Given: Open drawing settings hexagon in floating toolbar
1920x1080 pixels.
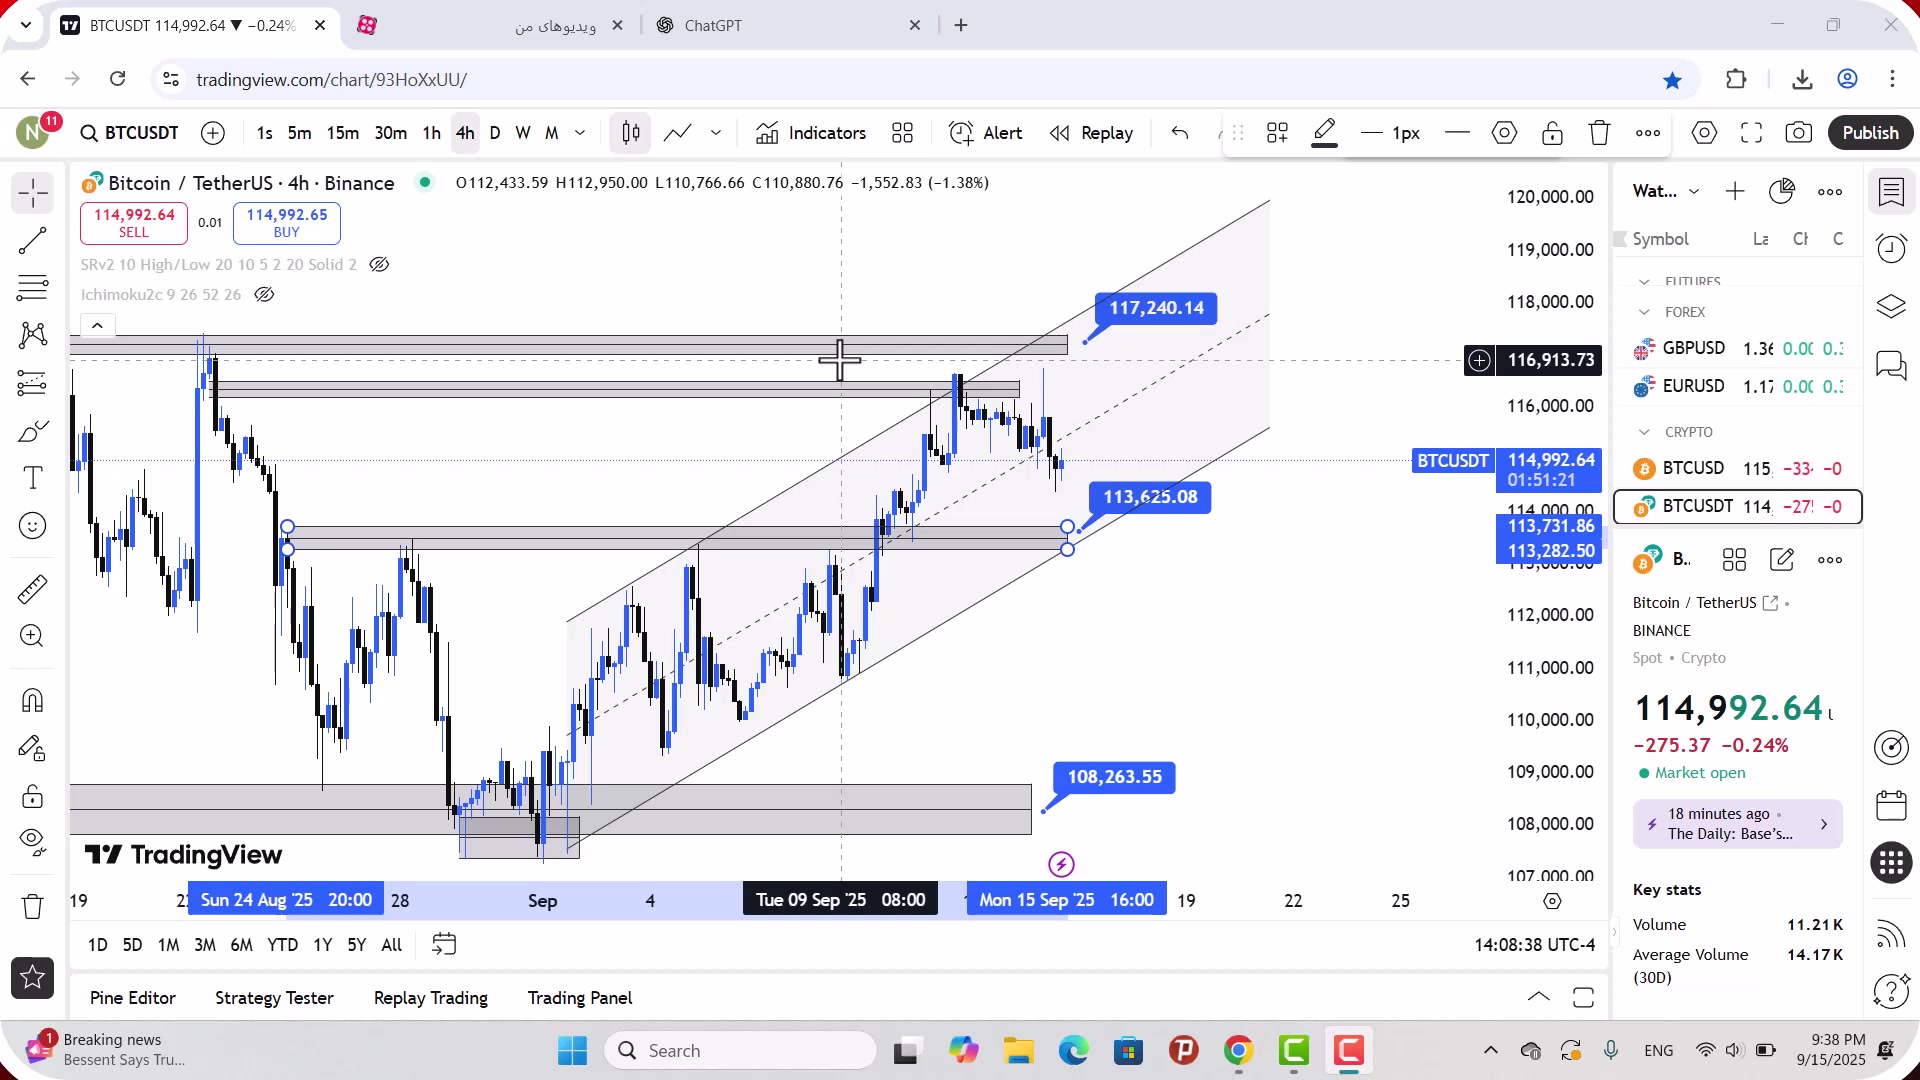Looking at the screenshot, I should point(1504,133).
